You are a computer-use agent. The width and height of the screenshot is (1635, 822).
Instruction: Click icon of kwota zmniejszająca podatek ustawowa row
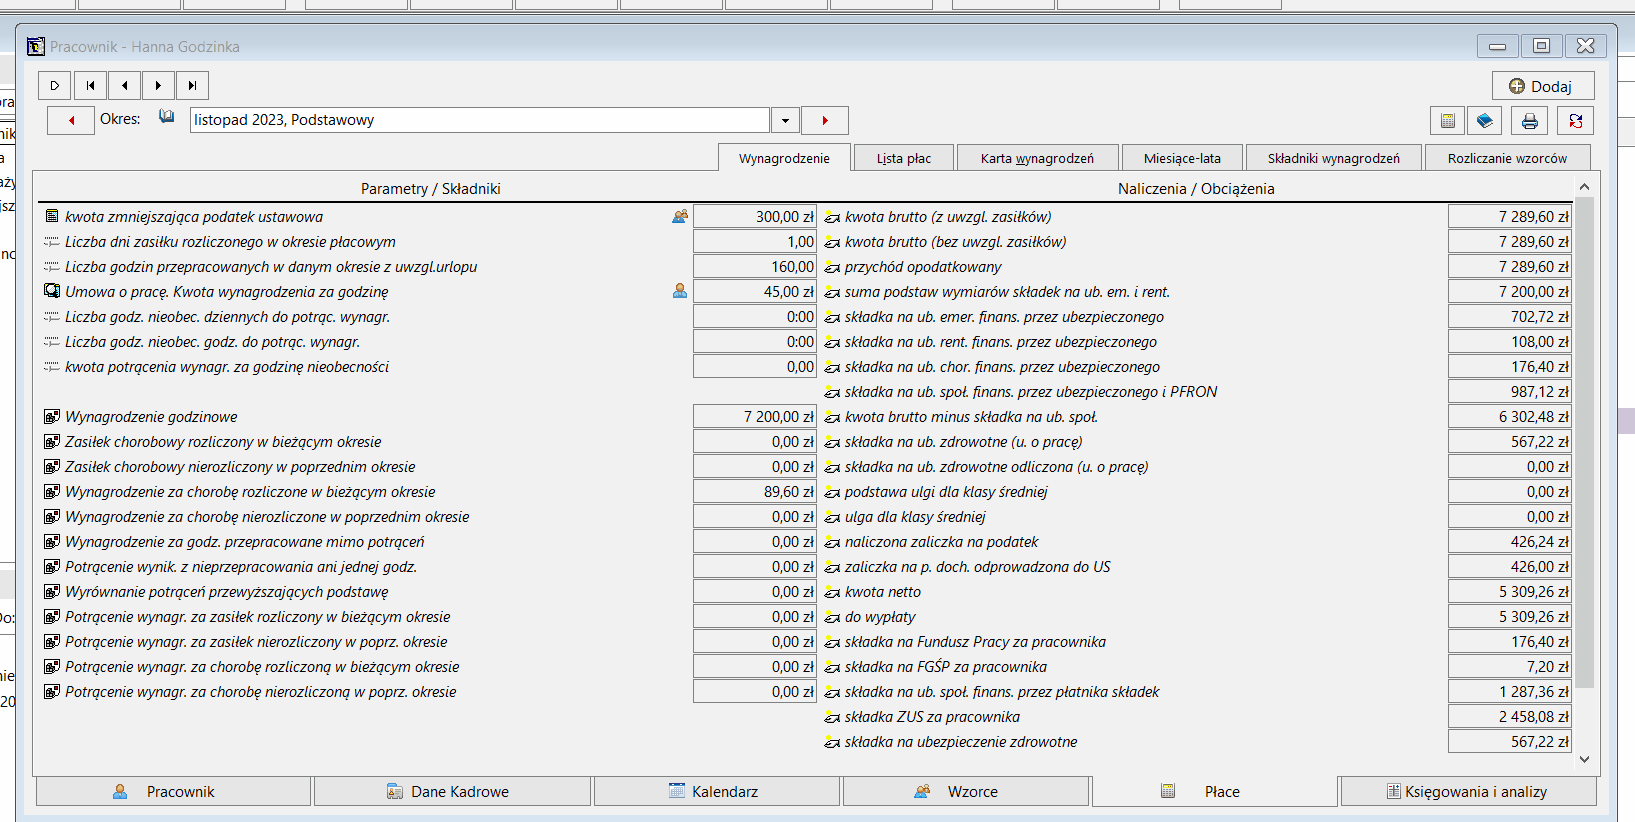(52, 216)
